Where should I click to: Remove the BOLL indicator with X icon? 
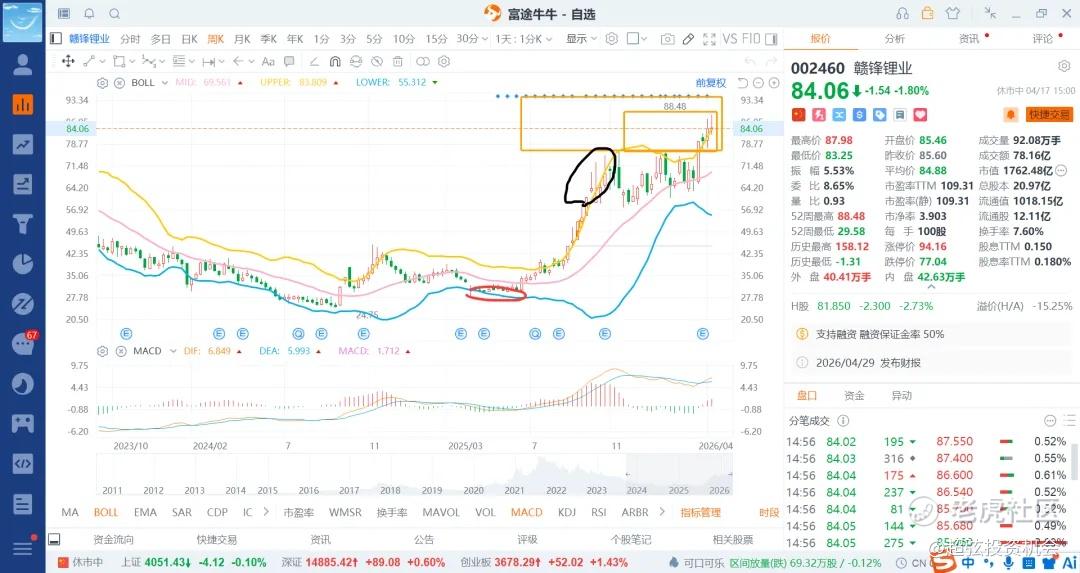click(119, 83)
